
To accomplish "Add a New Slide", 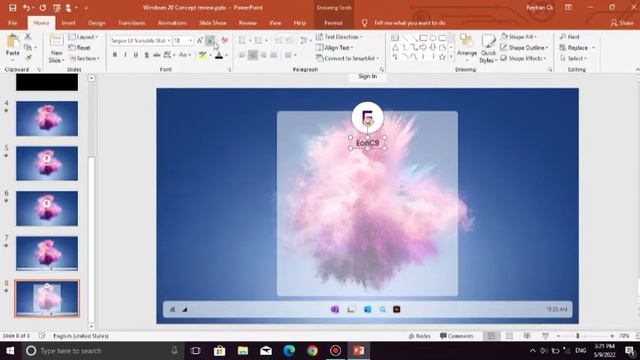I will coord(56,48).
